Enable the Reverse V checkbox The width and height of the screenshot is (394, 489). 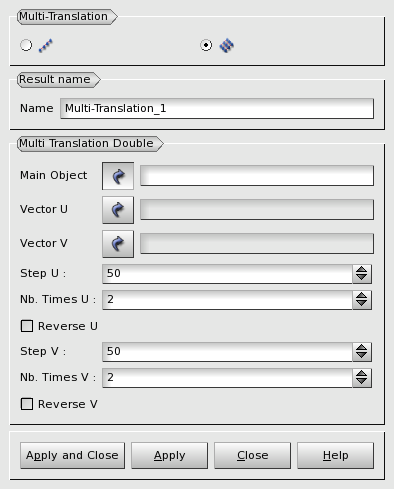pyautogui.click(x=27, y=404)
